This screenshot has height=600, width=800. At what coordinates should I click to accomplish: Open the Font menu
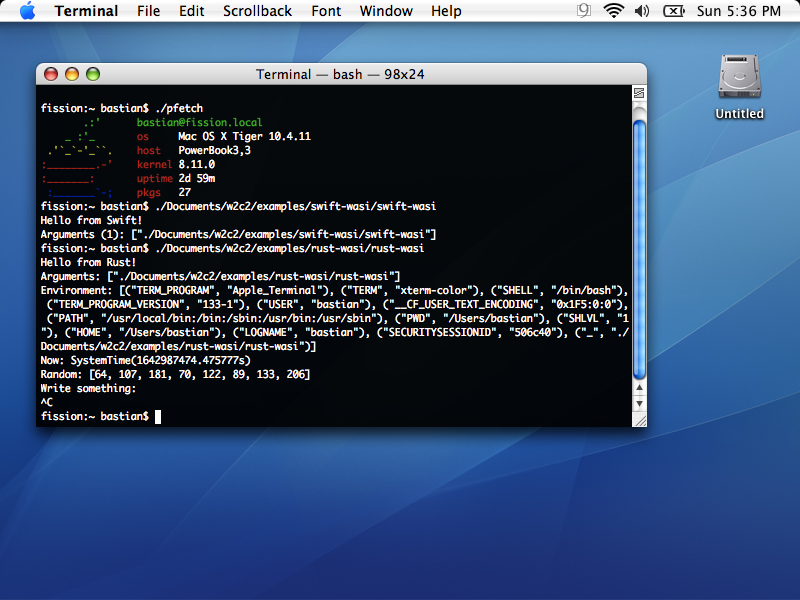(x=326, y=11)
